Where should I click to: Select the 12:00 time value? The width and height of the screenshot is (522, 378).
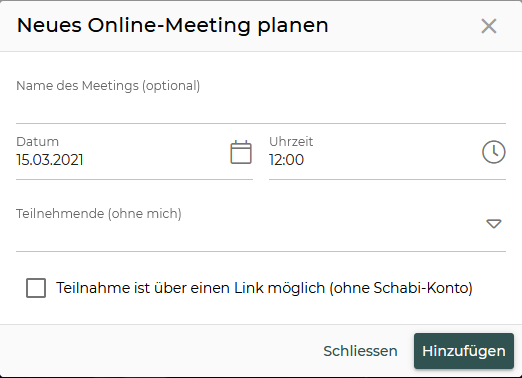pyautogui.click(x=286, y=160)
